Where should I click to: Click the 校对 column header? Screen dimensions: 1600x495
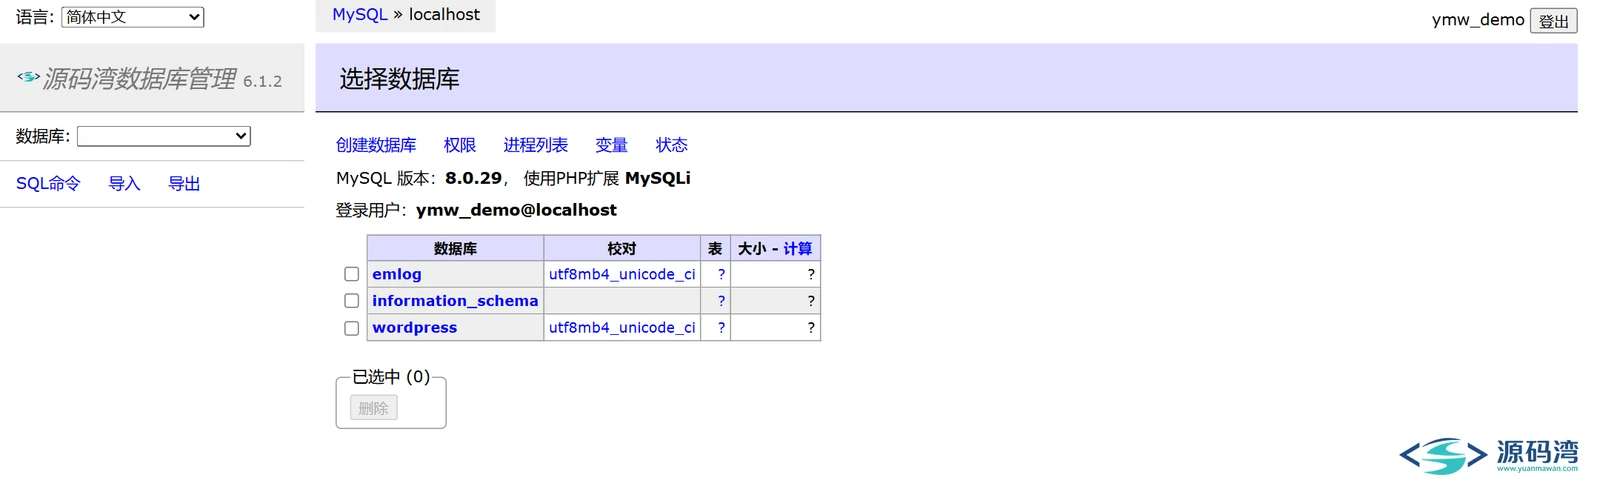click(622, 249)
